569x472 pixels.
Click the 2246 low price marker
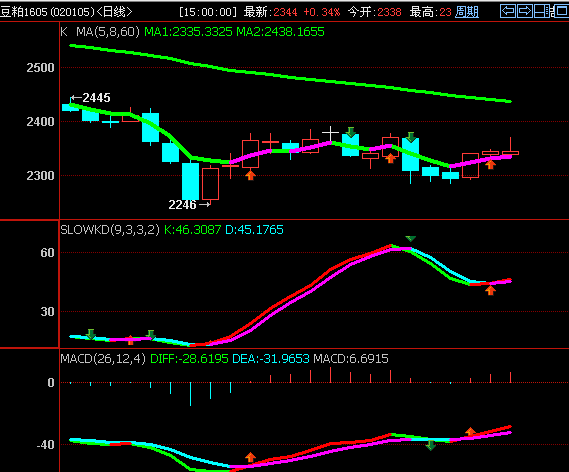tap(189, 205)
